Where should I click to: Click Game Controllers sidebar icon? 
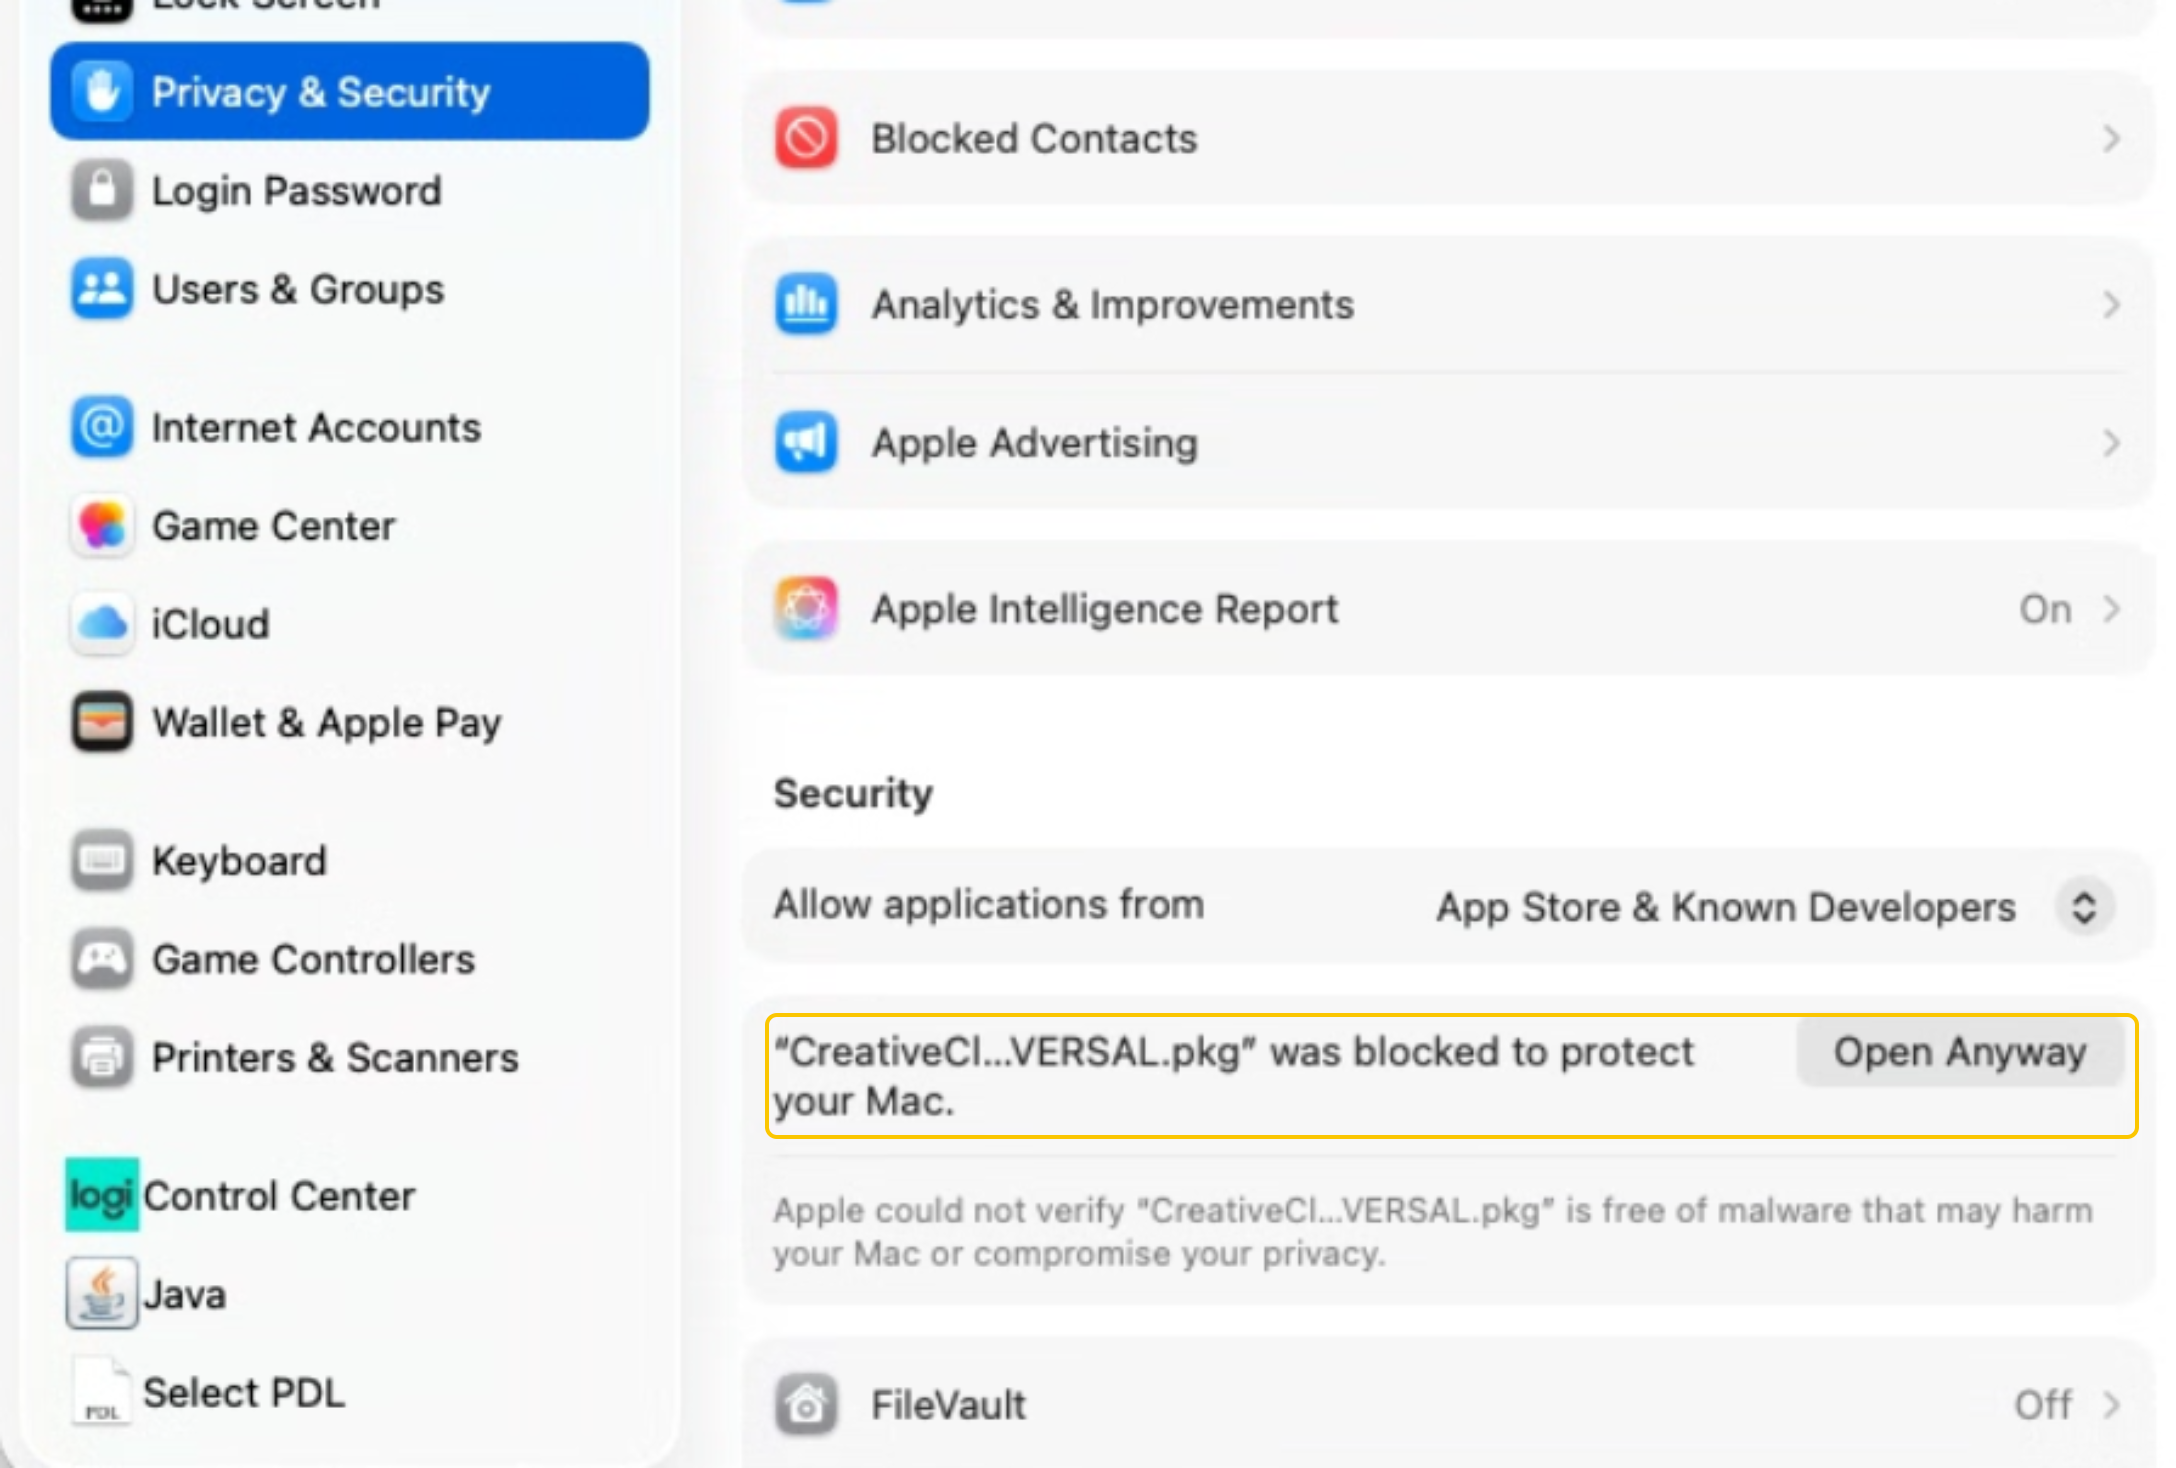102,958
